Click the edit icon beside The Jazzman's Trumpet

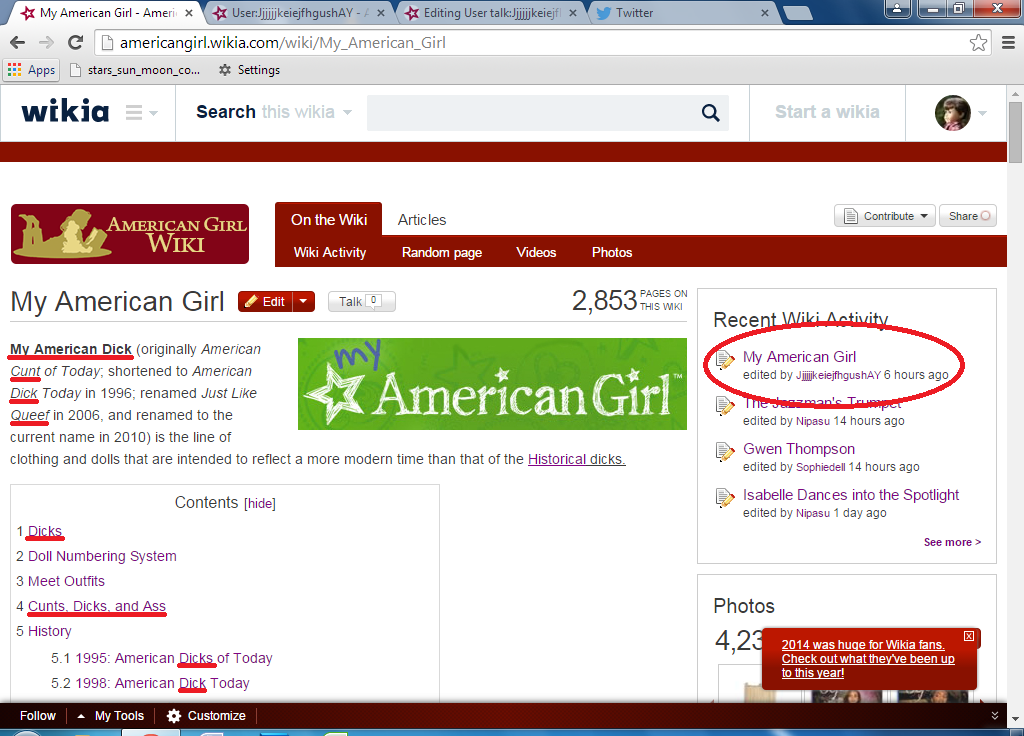click(x=724, y=406)
